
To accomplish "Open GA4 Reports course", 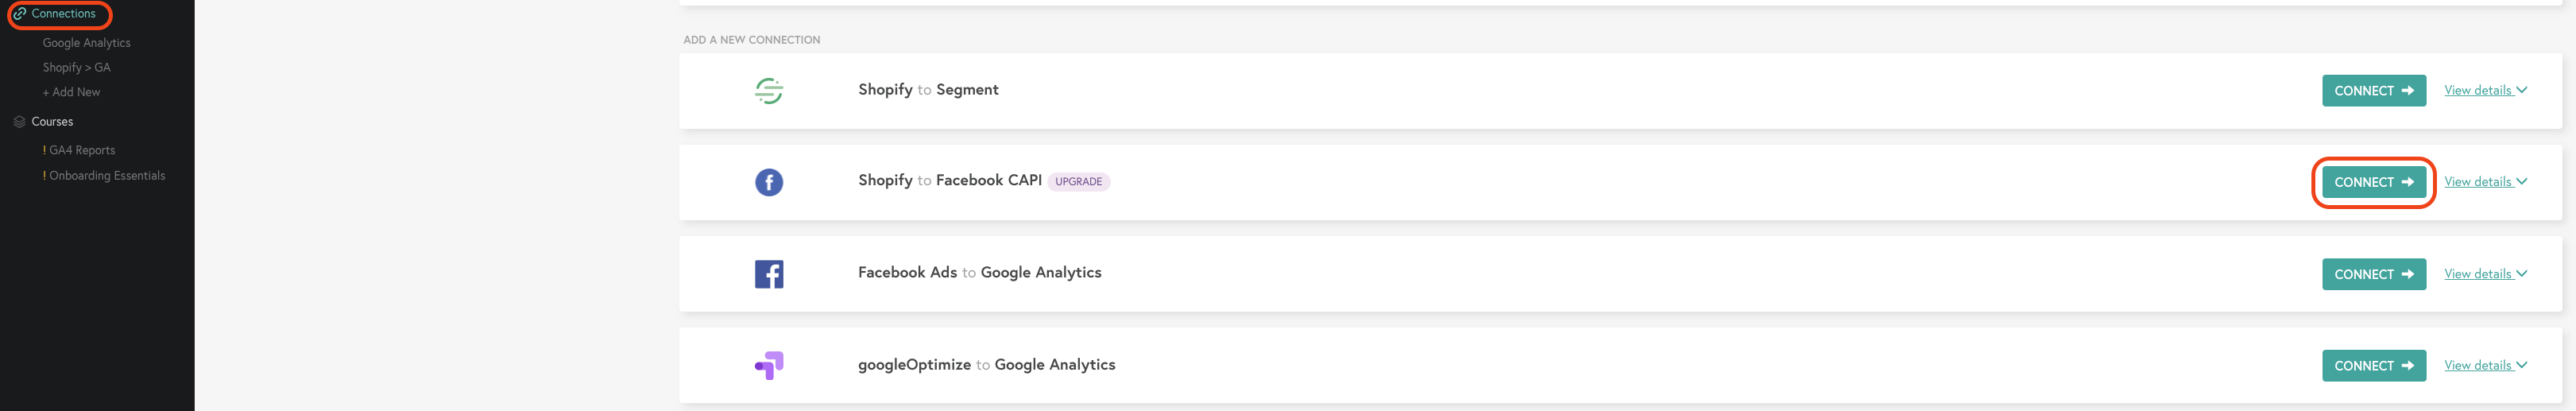I will click(x=79, y=150).
